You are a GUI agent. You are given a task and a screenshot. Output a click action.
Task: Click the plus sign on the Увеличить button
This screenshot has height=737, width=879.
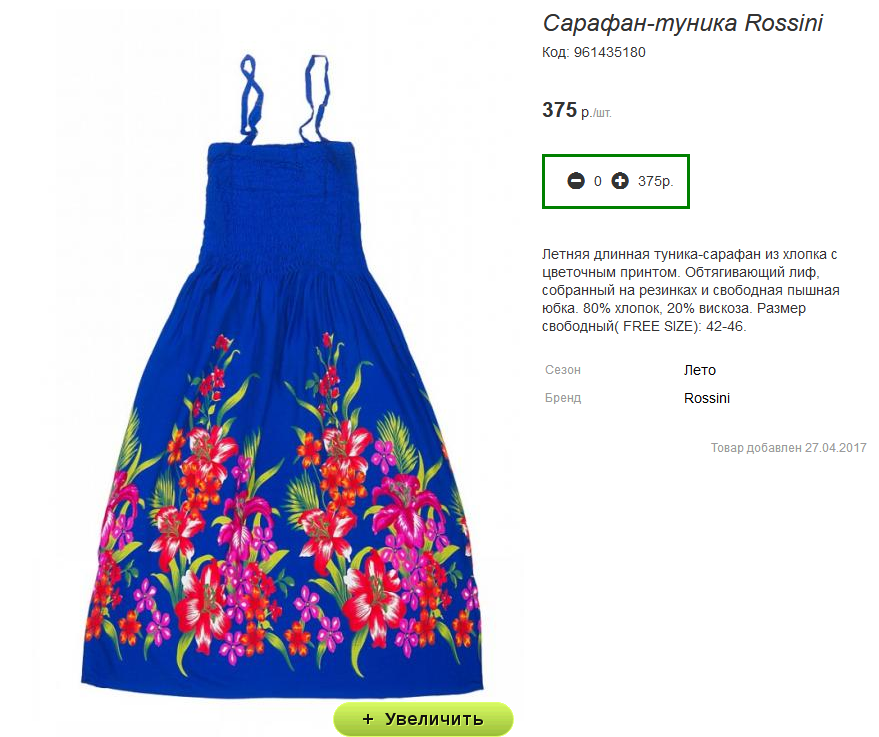(368, 719)
